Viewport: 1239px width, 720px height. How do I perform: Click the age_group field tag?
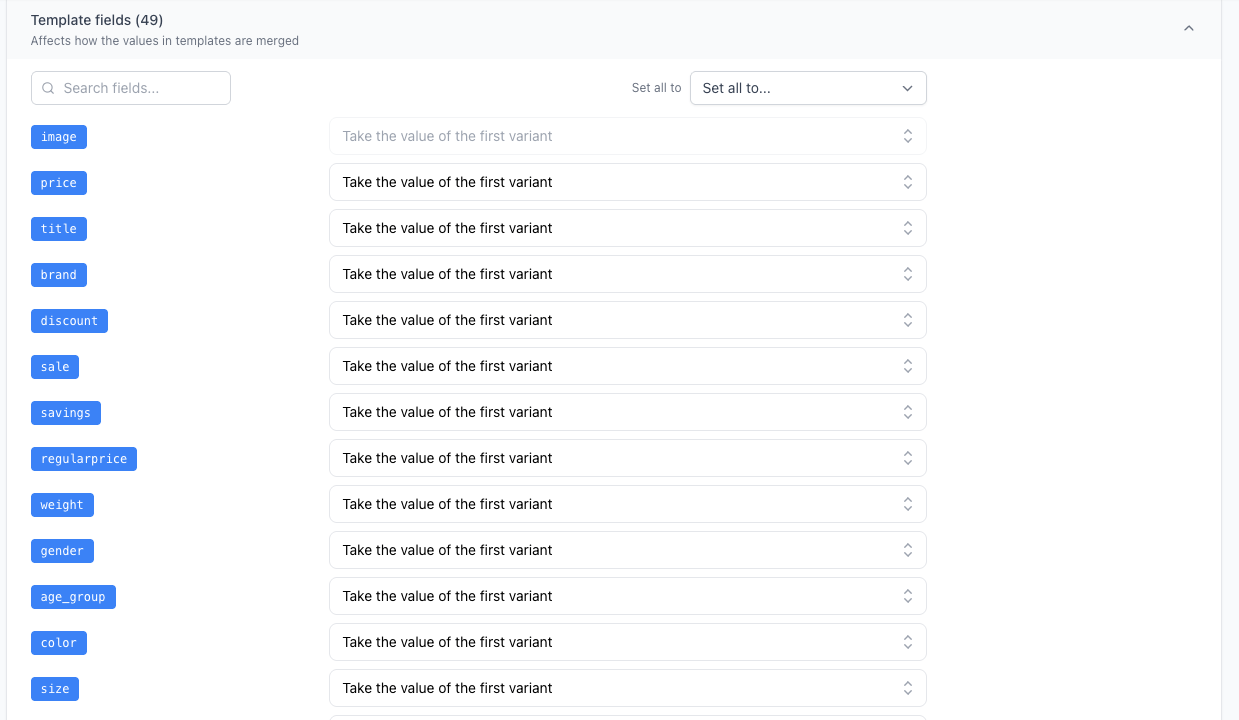73,596
